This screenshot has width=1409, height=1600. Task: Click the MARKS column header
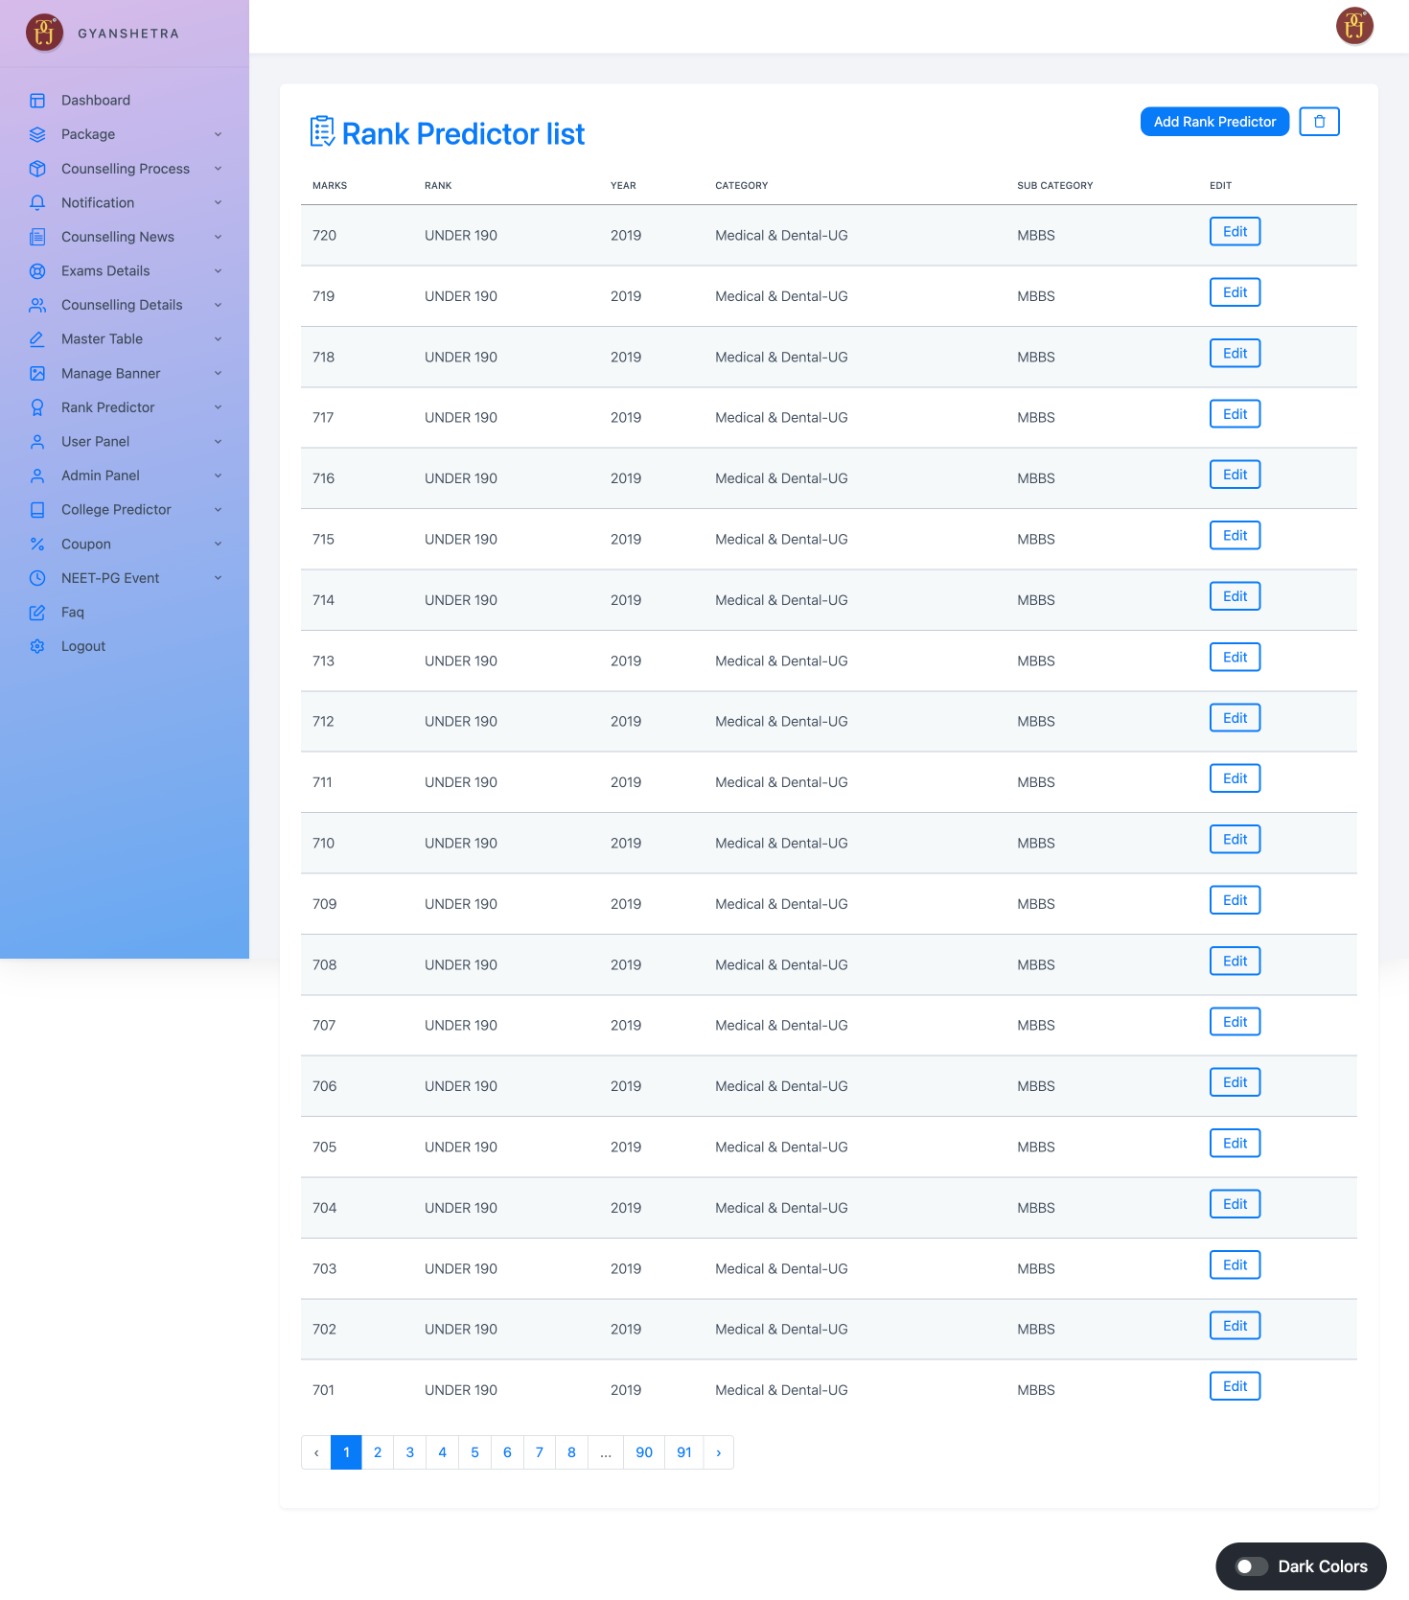click(x=330, y=185)
